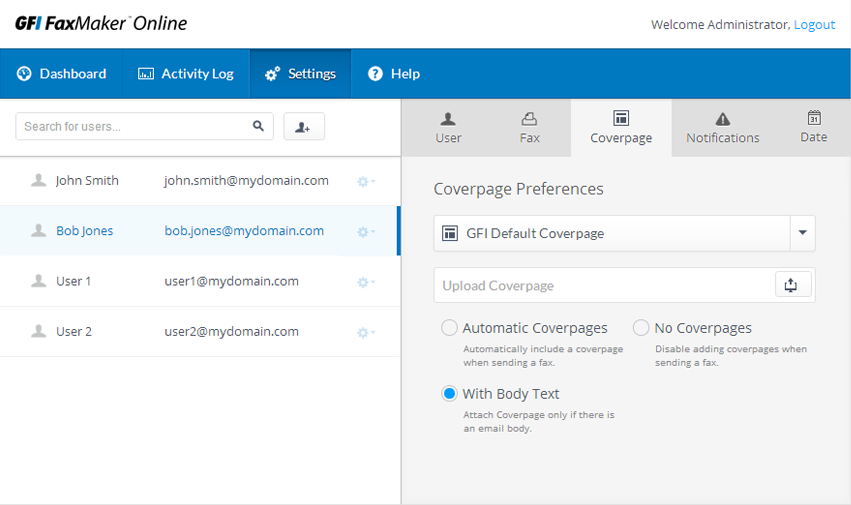Click the bob.jones@mydomain.com email
This screenshot has width=851, height=505.
244,230
